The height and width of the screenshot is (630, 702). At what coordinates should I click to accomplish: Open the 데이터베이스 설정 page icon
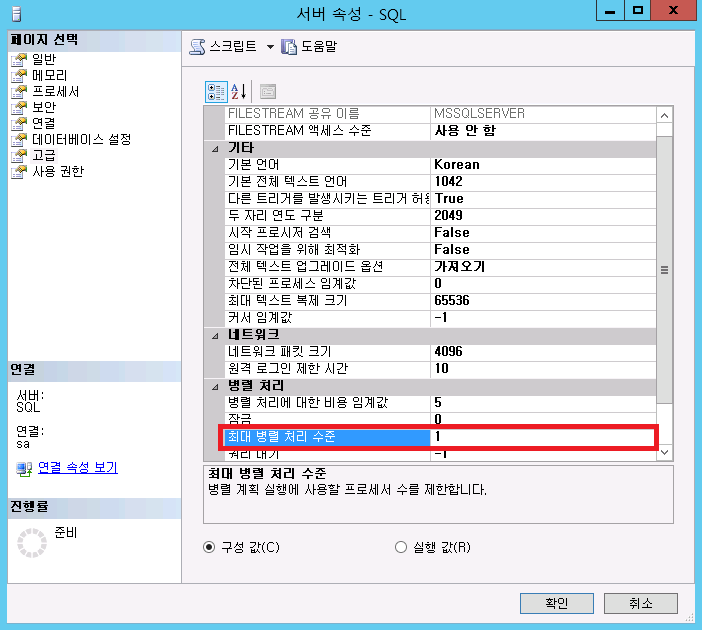tap(19, 139)
